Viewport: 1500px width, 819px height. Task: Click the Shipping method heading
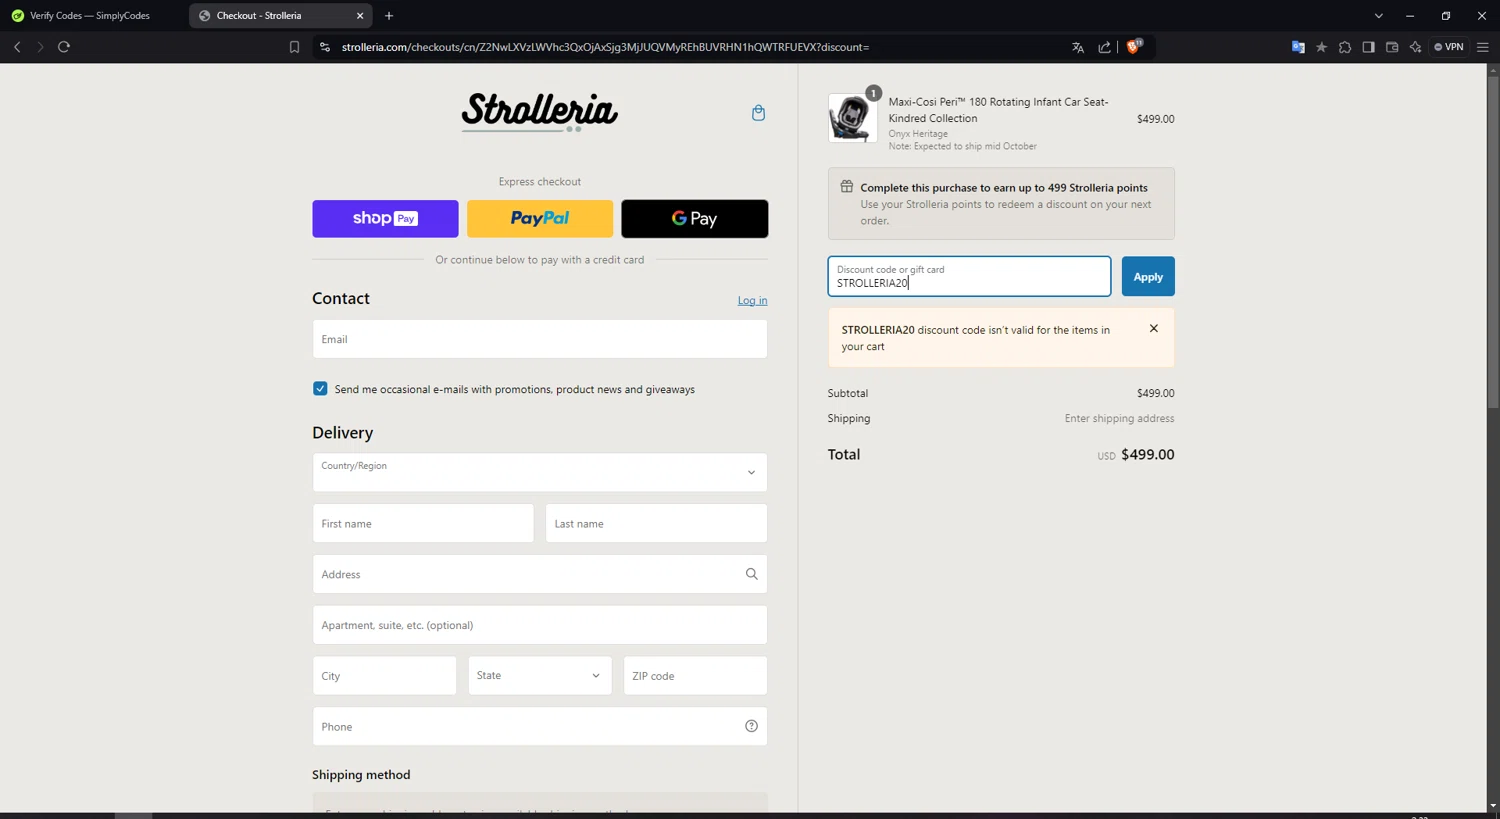point(361,775)
